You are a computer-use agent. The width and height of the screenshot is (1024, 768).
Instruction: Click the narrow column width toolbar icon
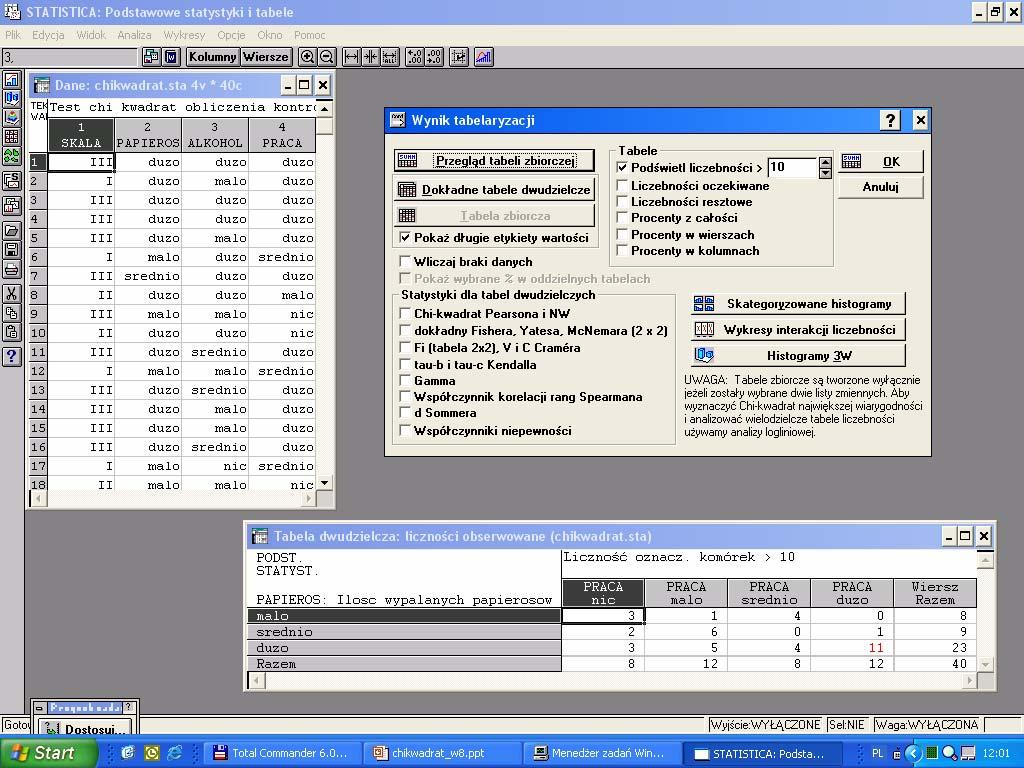pos(370,57)
